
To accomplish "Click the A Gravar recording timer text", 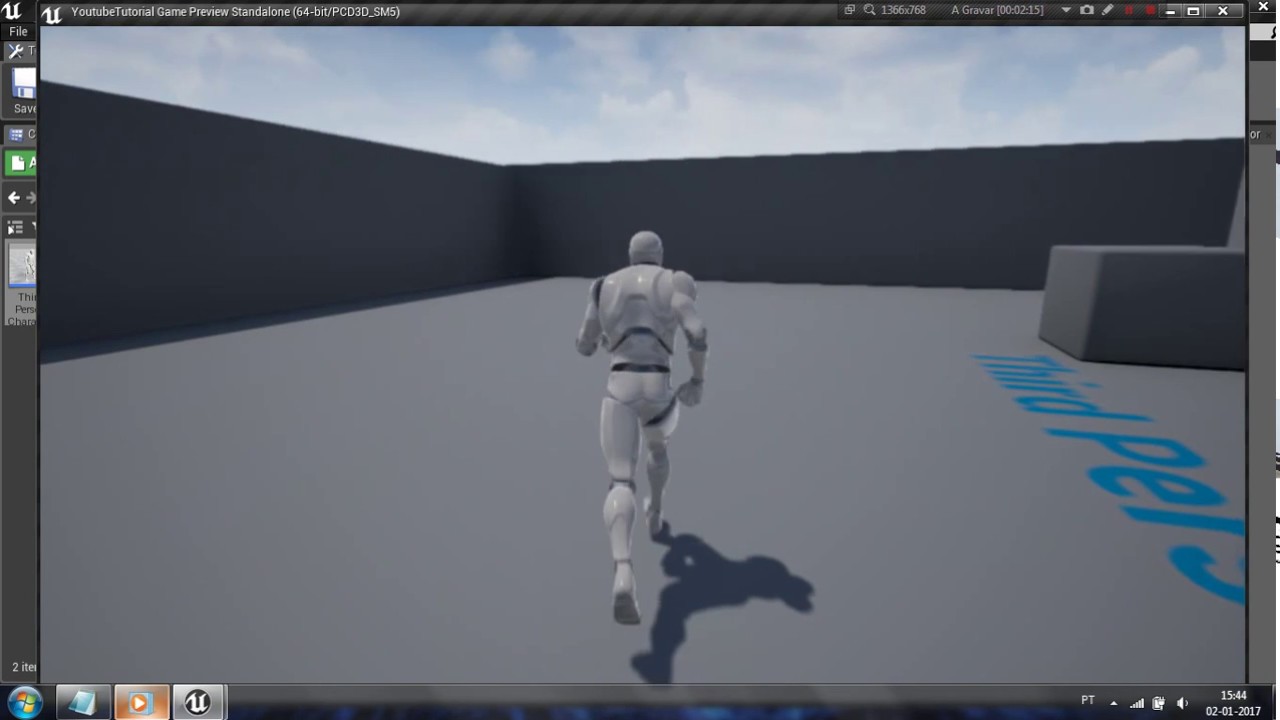I will pos(997,10).
